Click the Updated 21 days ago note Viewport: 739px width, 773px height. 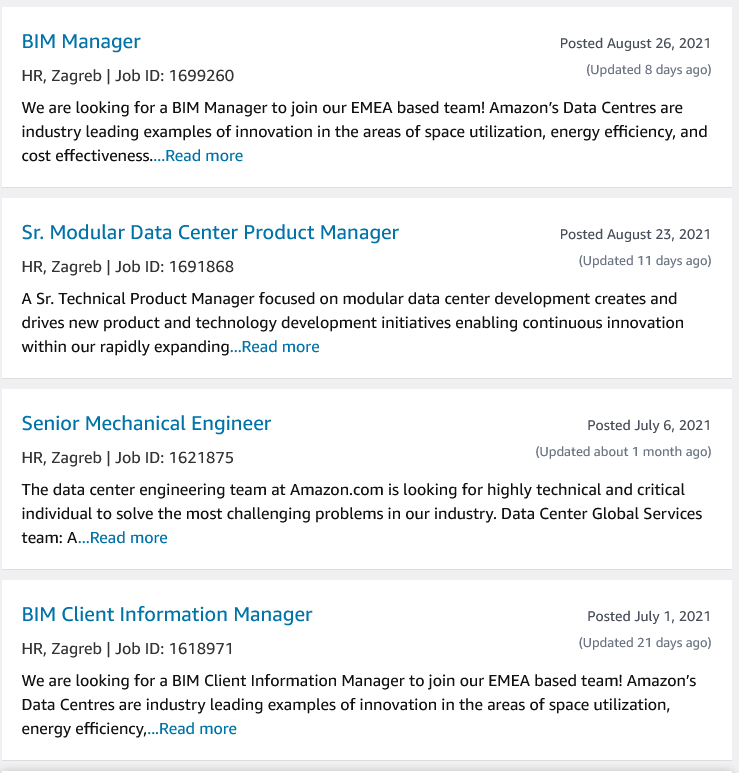click(645, 643)
